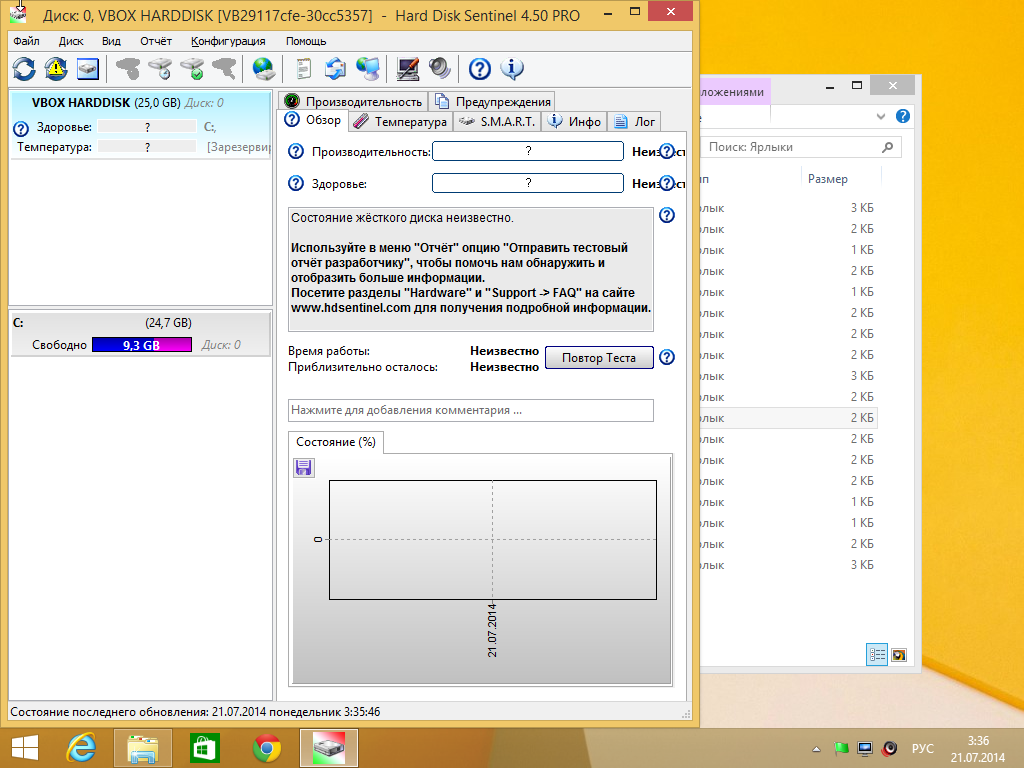Screen dimensions: 1024x768
Task: Click the globe and monitor network icon
Action: [x=368, y=69]
